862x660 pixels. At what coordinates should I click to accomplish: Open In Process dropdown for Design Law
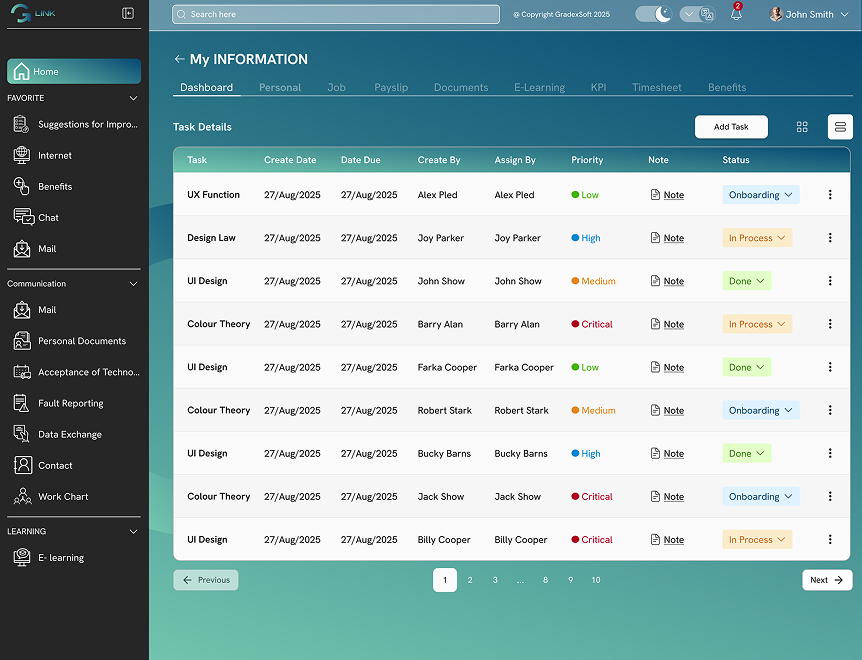(757, 237)
